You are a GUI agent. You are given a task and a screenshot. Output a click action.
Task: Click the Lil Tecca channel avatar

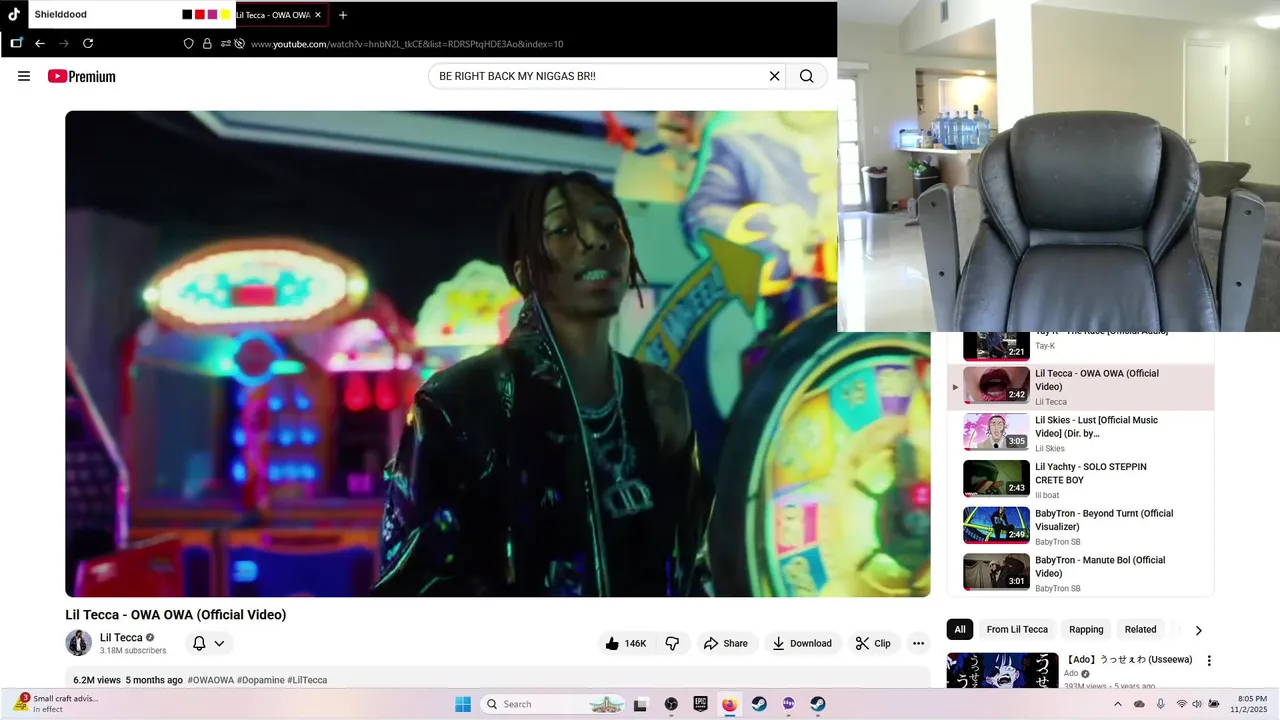(79, 643)
